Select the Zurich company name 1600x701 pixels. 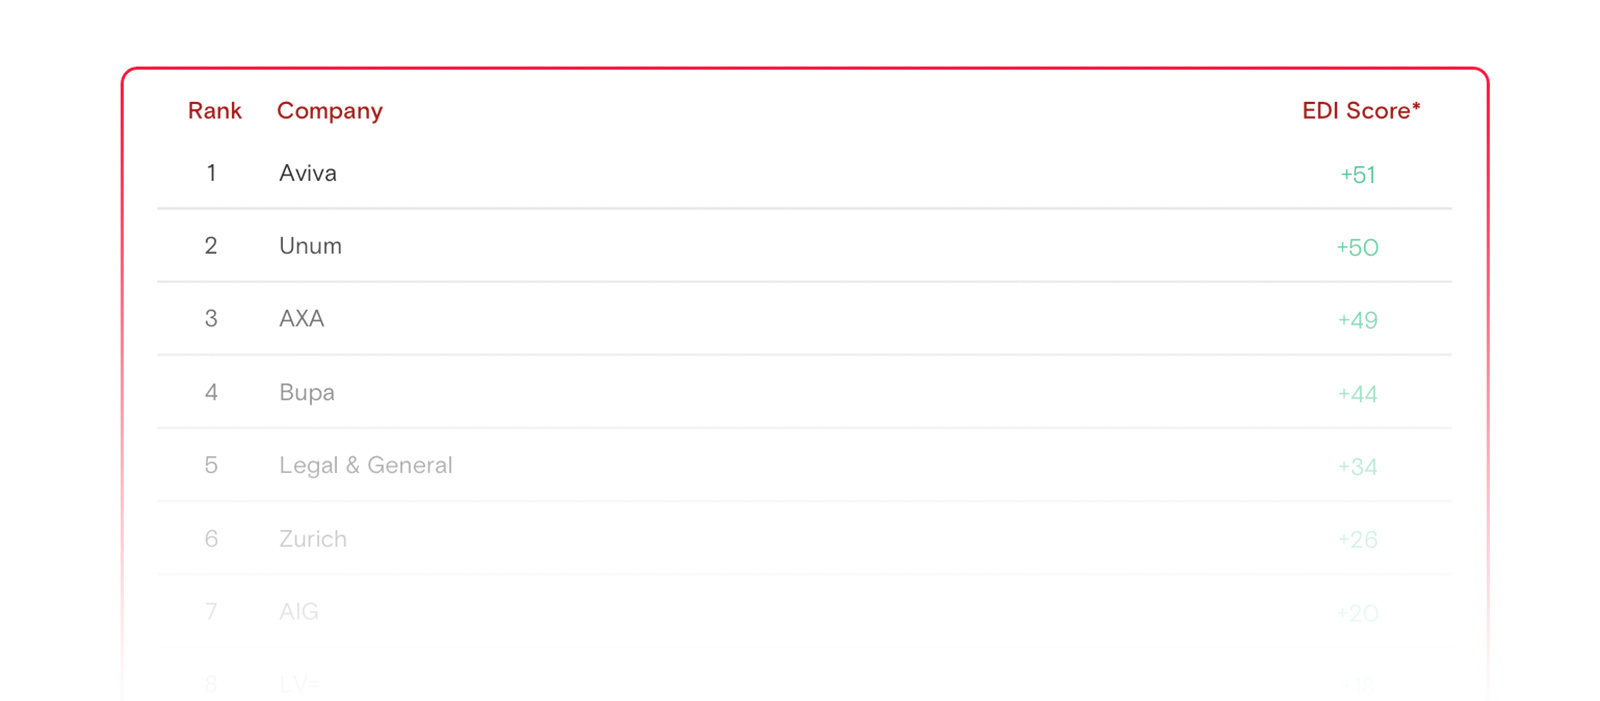[313, 539]
